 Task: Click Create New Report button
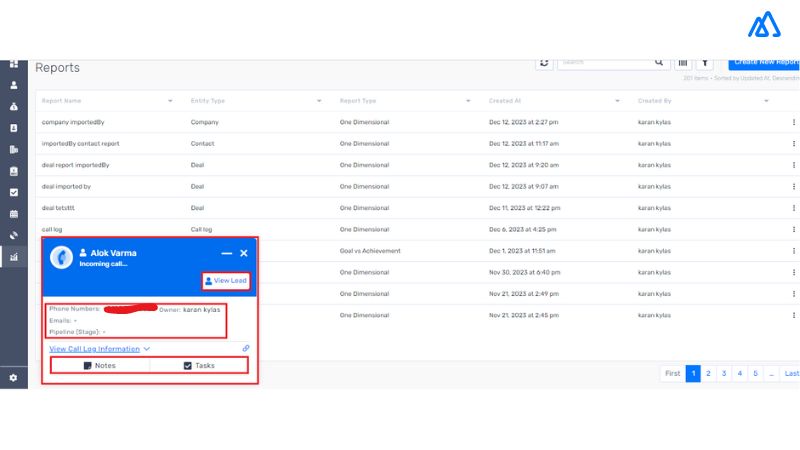[765, 62]
